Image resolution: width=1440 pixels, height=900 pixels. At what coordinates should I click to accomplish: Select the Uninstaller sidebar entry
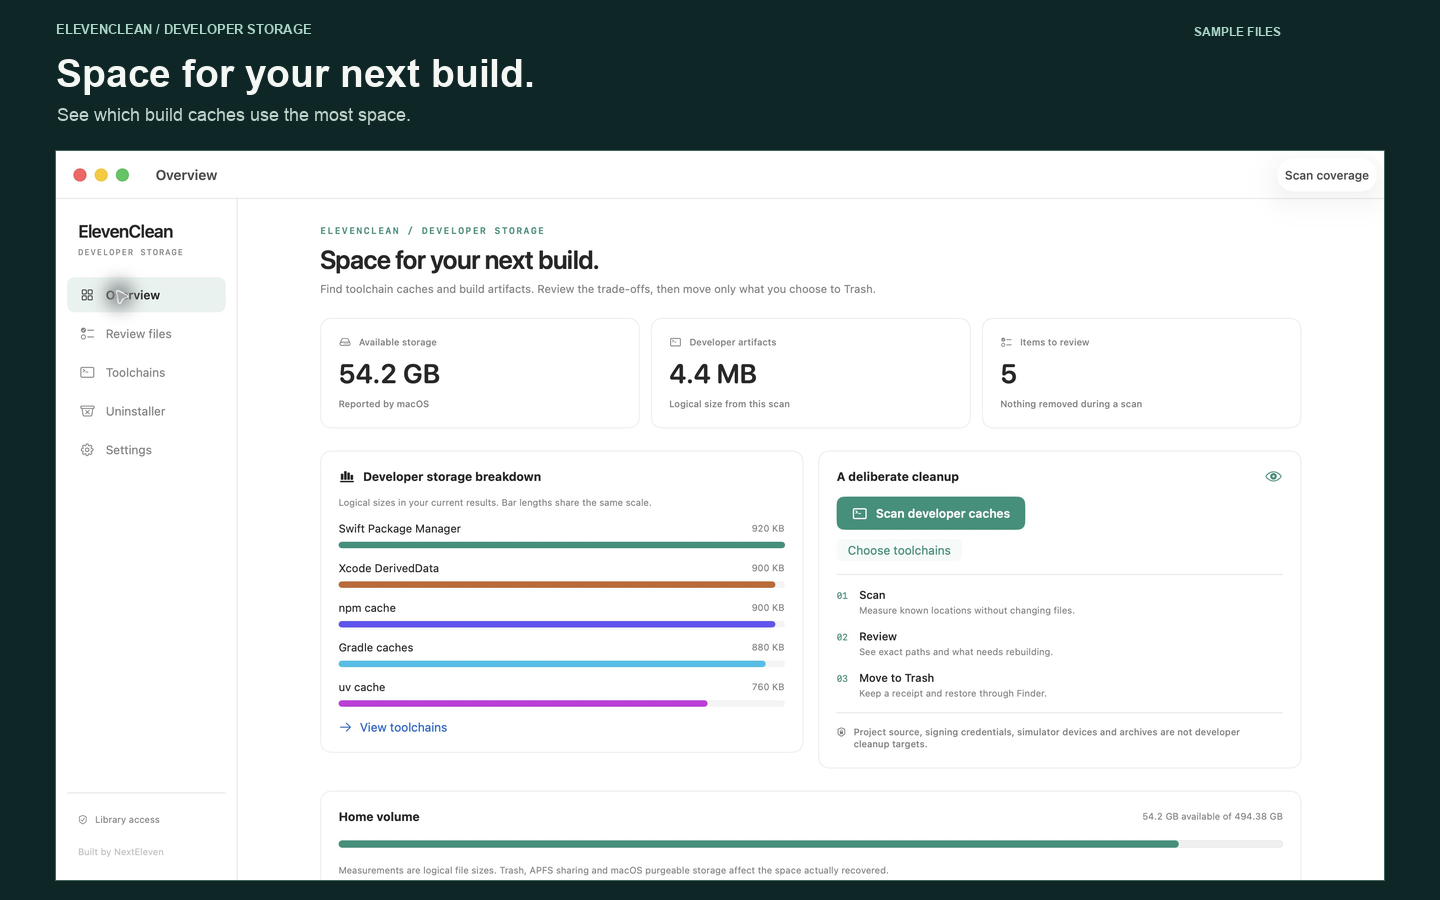tap(146, 411)
